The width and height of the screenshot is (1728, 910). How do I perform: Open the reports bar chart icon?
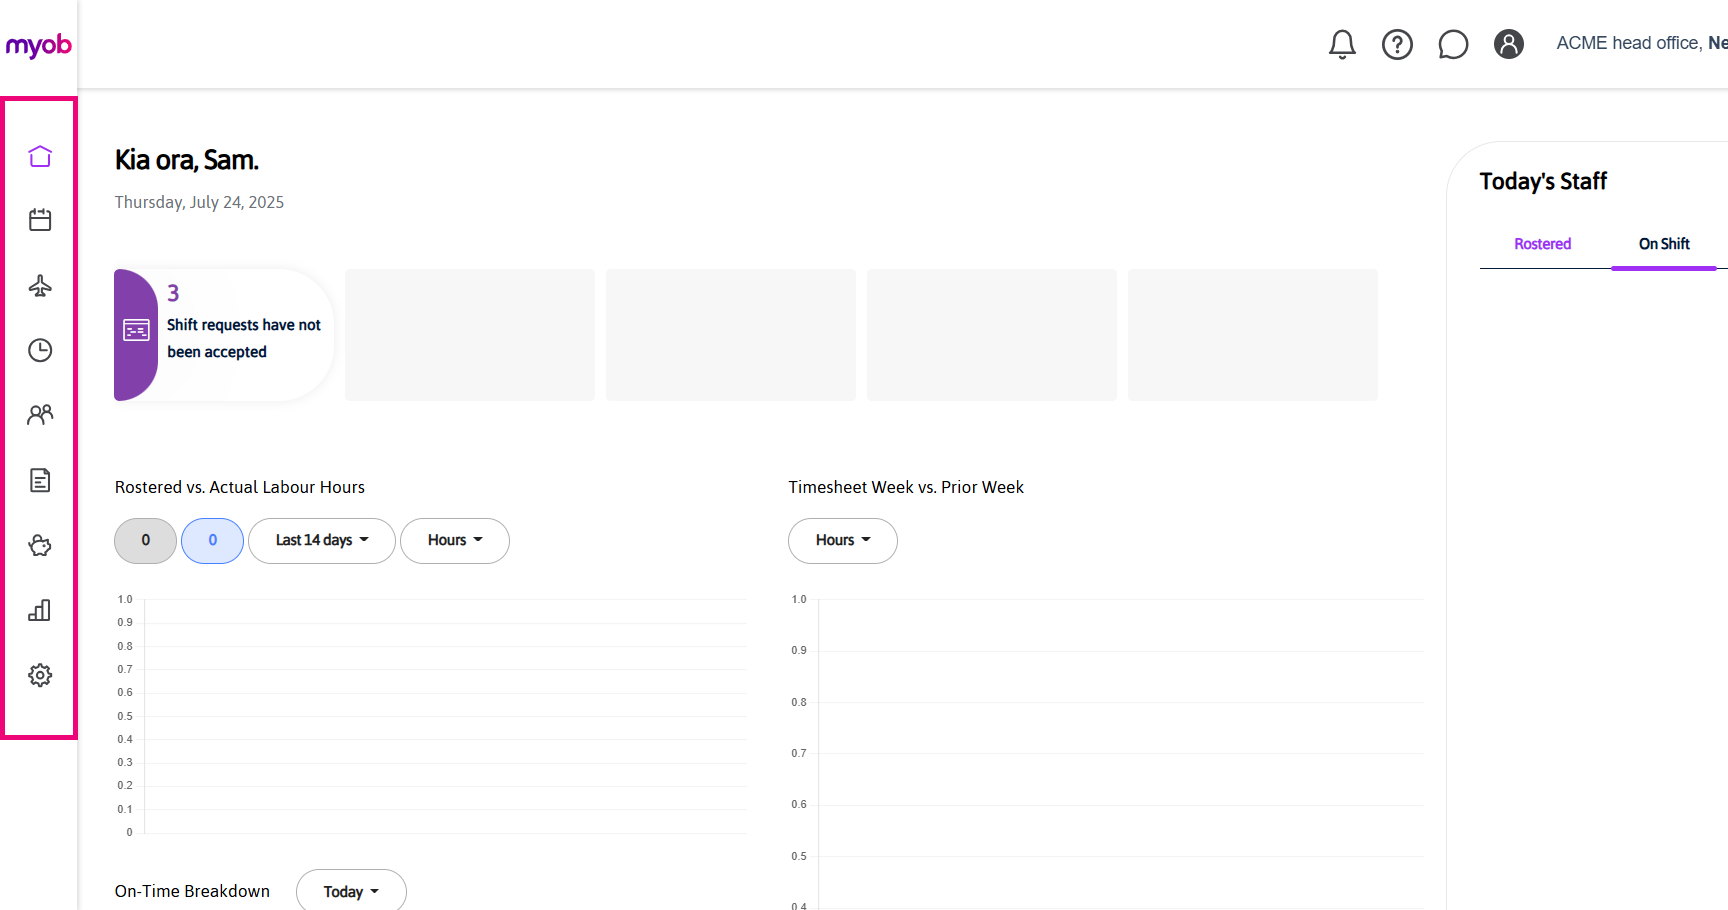click(40, 610)
